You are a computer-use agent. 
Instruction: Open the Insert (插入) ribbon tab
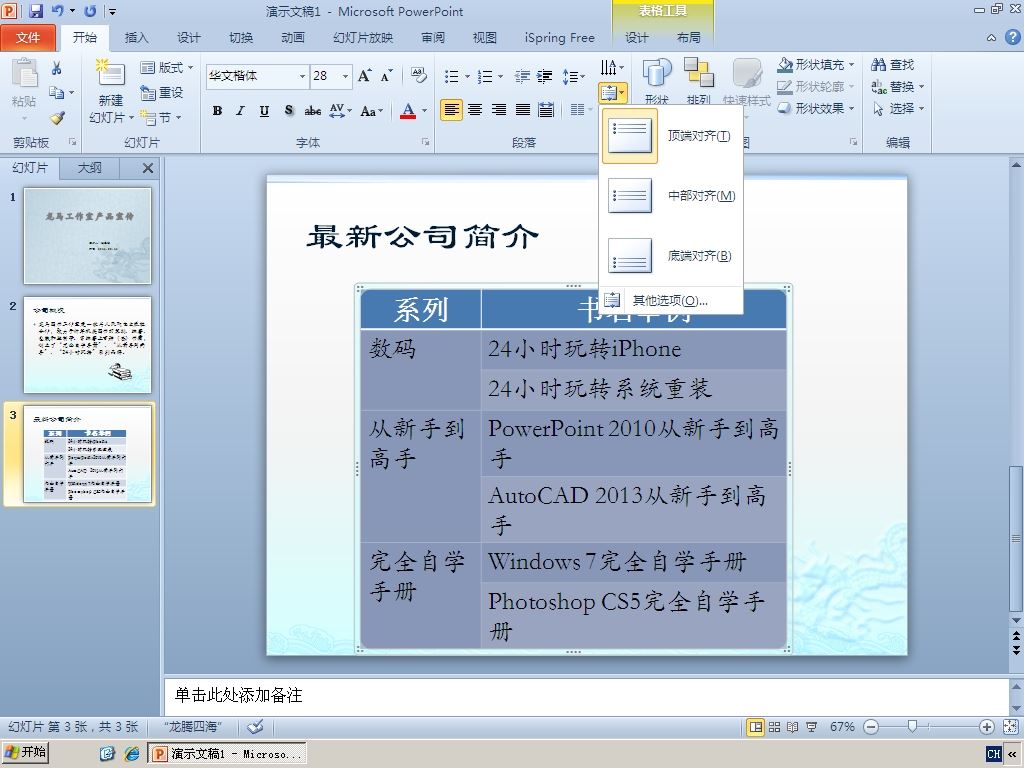click(136, 38)
